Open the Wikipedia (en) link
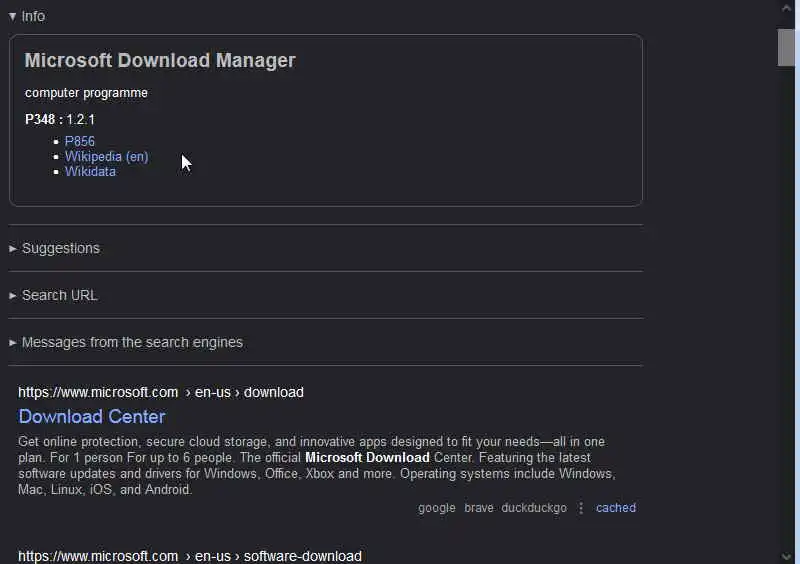 click(106, 157)
